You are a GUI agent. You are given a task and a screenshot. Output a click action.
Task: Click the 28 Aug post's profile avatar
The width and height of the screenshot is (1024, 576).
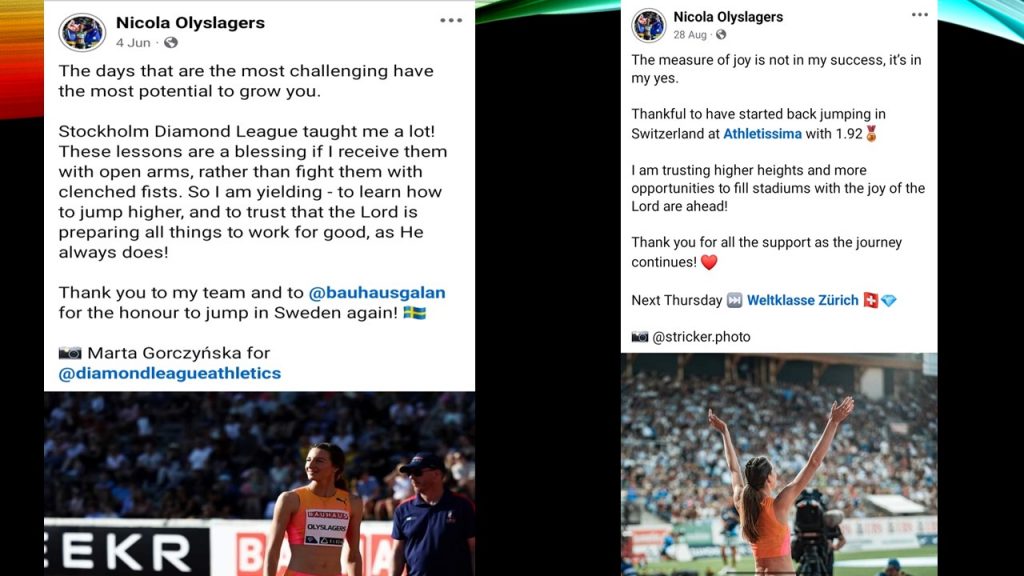click(x=648, y=25)
